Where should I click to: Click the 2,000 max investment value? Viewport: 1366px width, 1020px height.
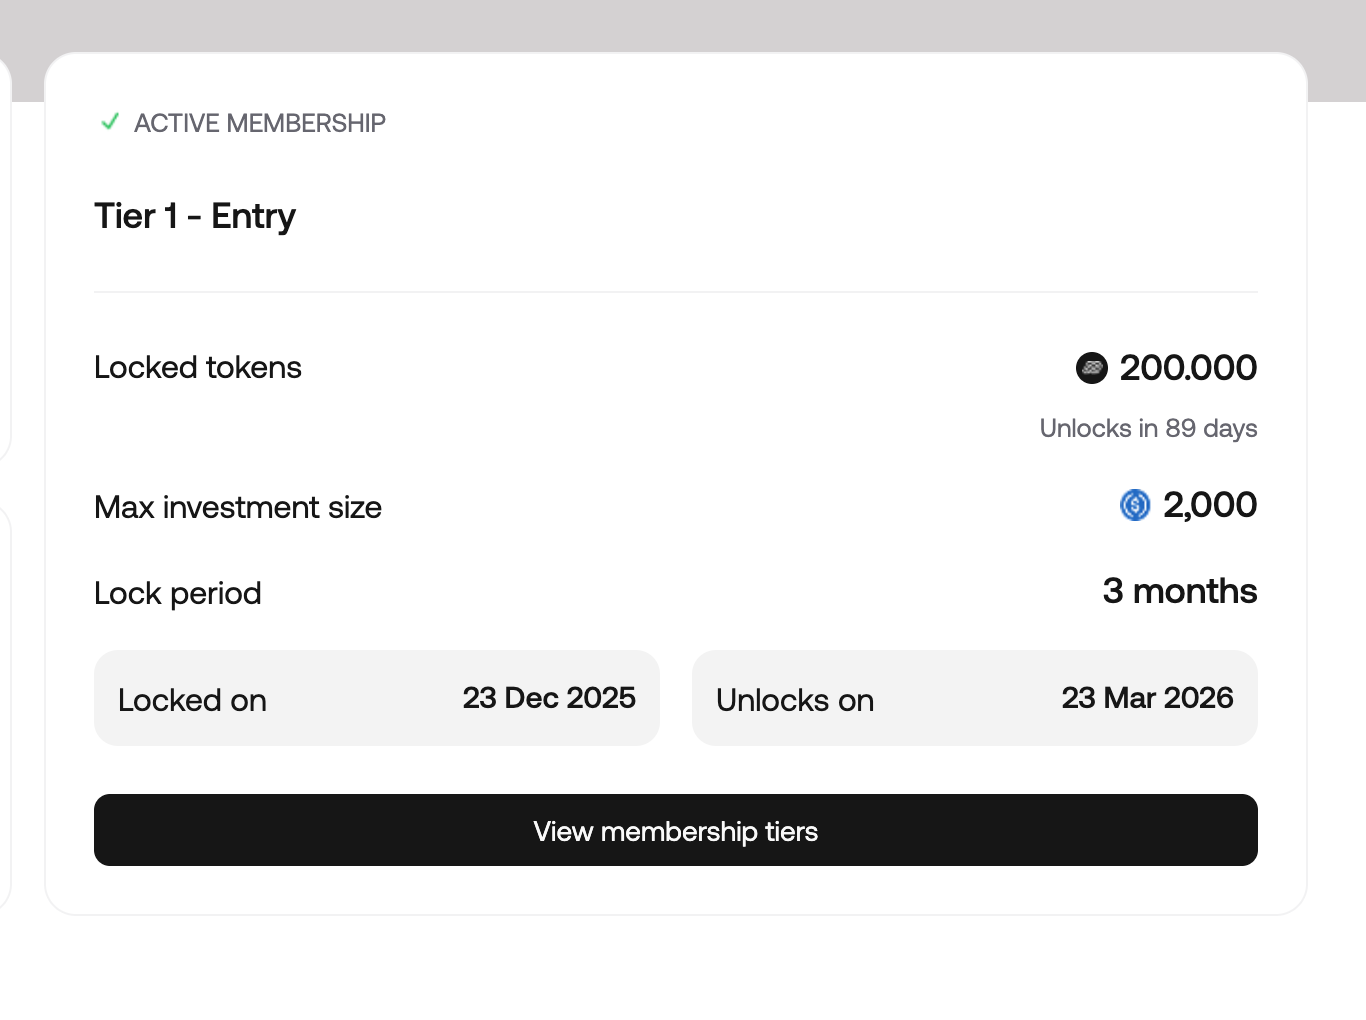tap(1209, 505)
